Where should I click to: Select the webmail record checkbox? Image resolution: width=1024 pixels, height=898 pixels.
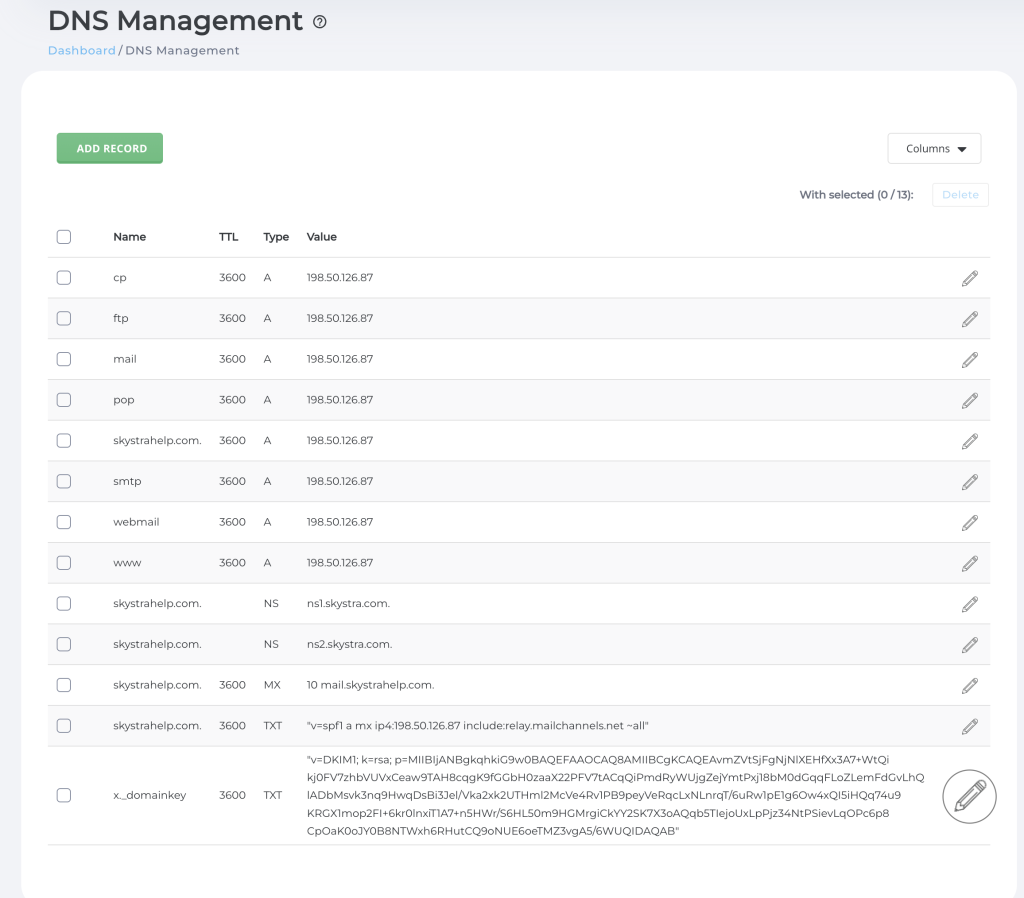click(64, 522)
